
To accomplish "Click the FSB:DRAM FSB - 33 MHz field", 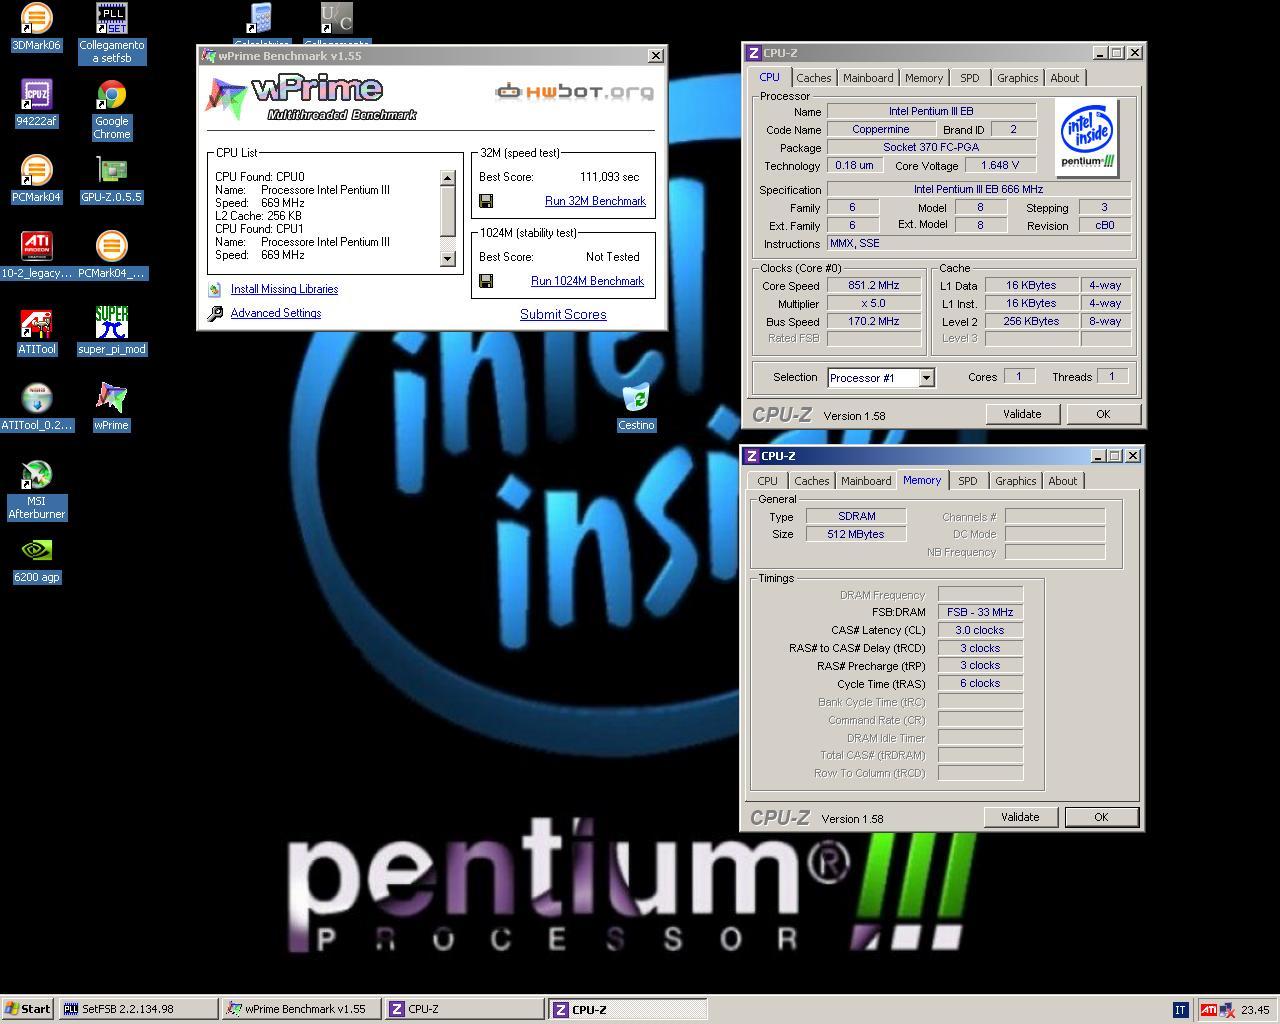I will point(980,612).
